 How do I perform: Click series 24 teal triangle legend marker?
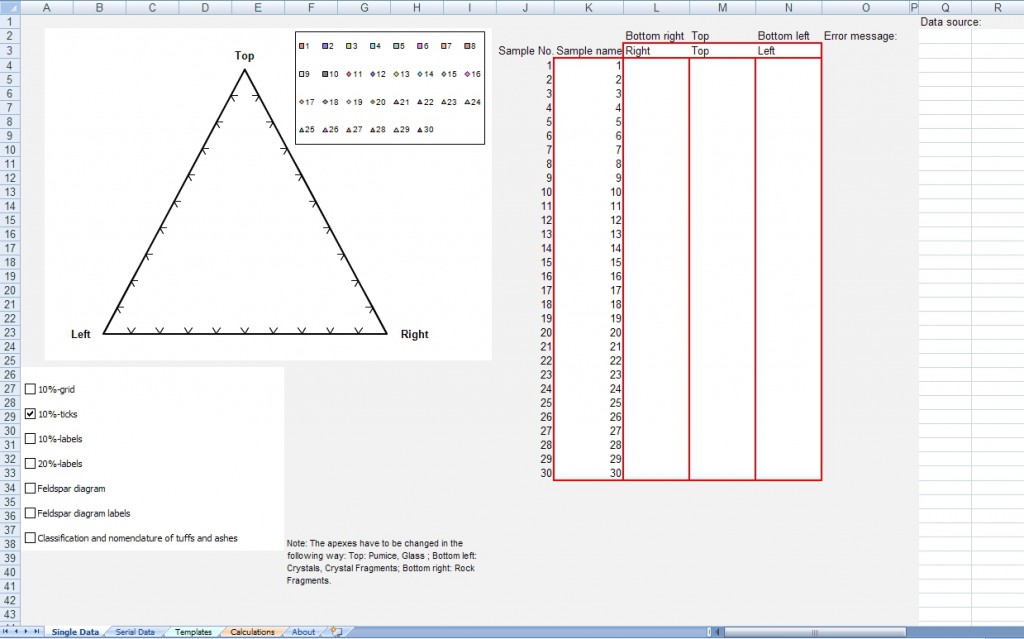tap(467, 101)
